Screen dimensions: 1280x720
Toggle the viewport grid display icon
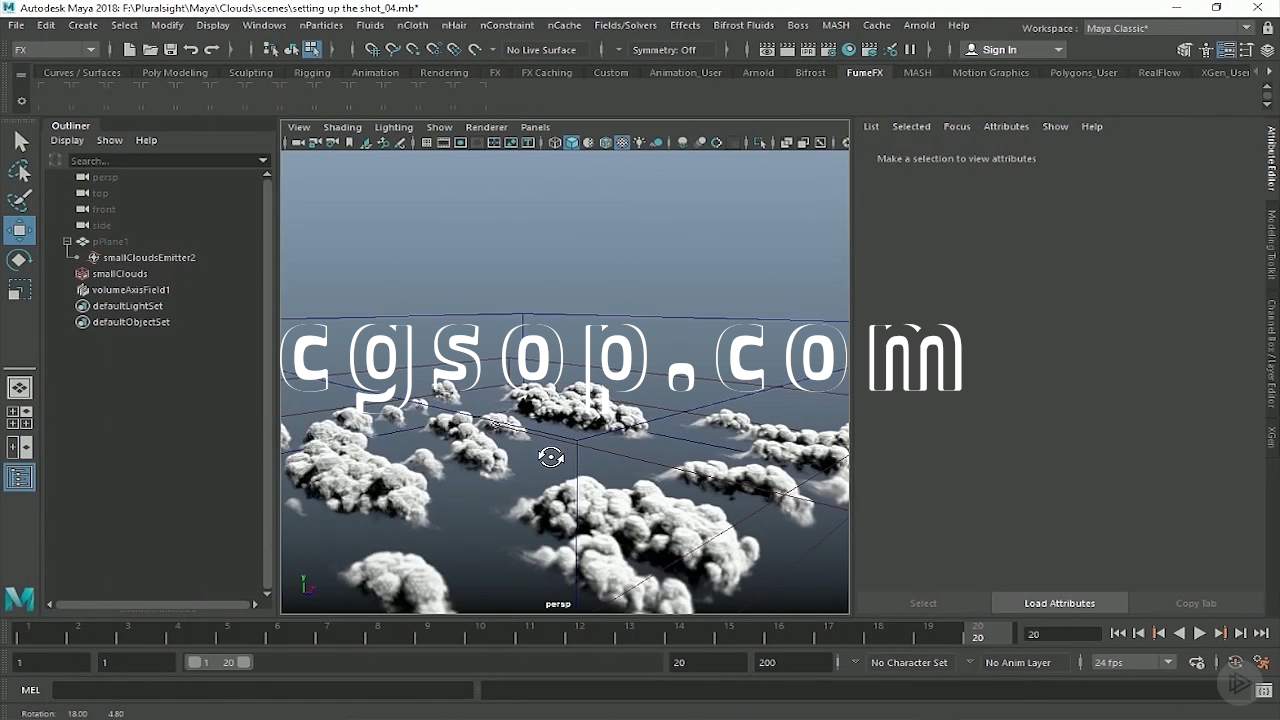(427, 143)
